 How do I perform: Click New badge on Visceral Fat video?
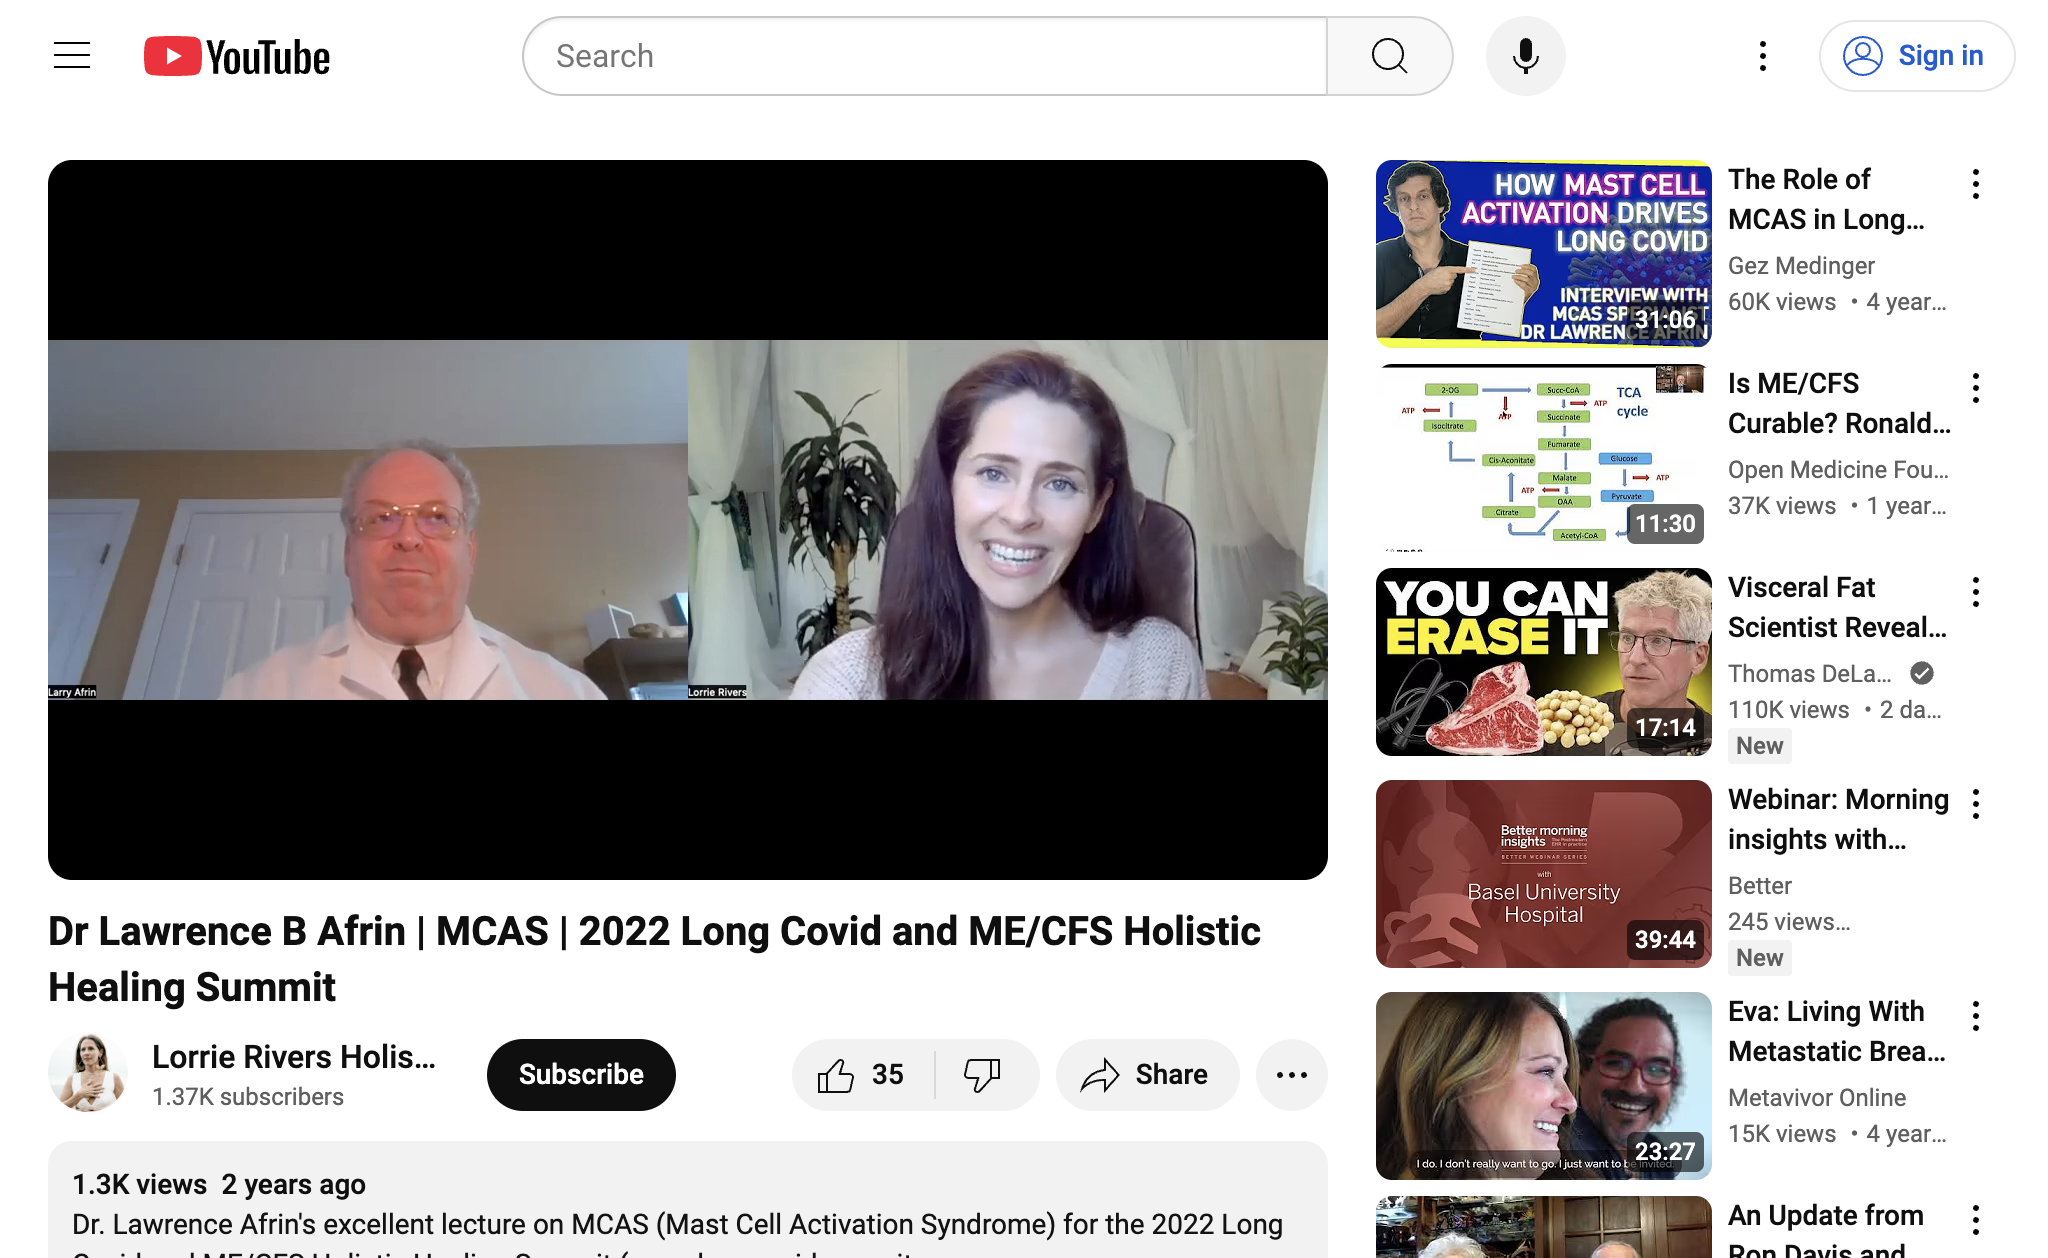pos(1759,746)
